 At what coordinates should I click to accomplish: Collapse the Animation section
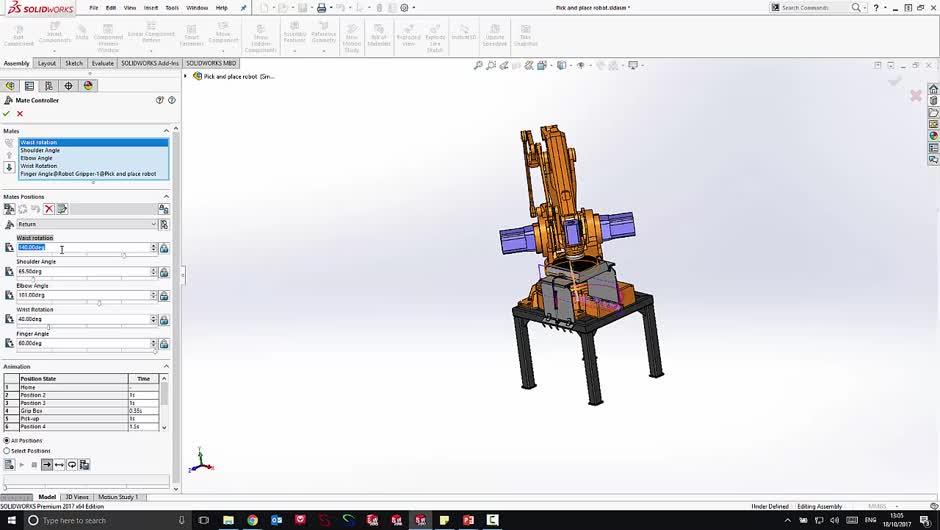point(166,367)
